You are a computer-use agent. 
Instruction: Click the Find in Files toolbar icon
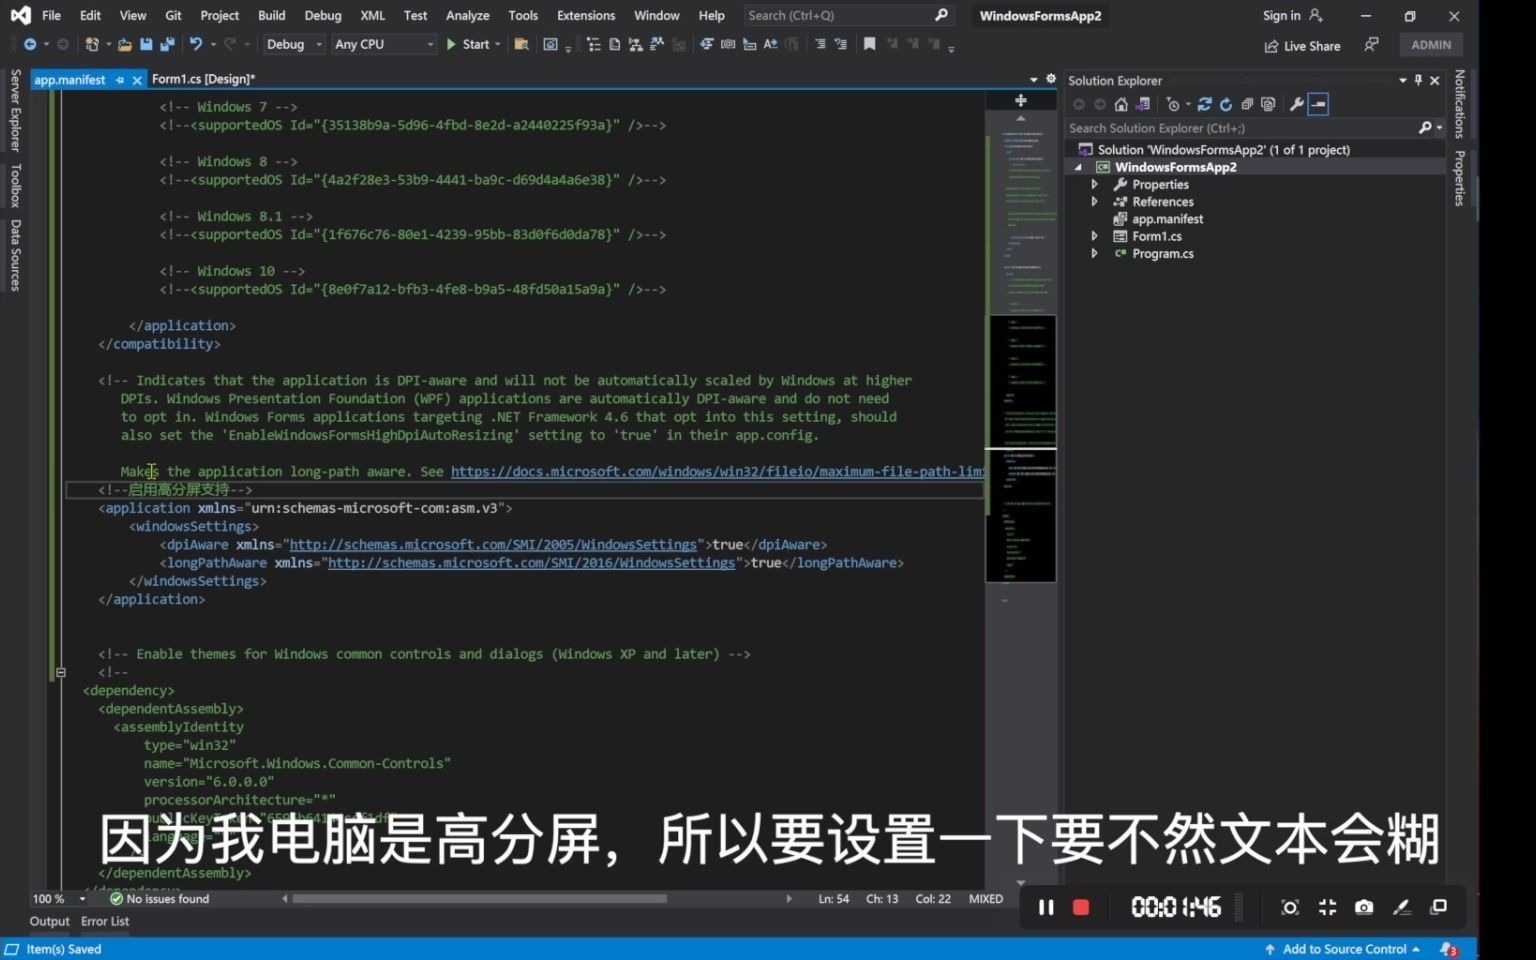pos(521,44)
